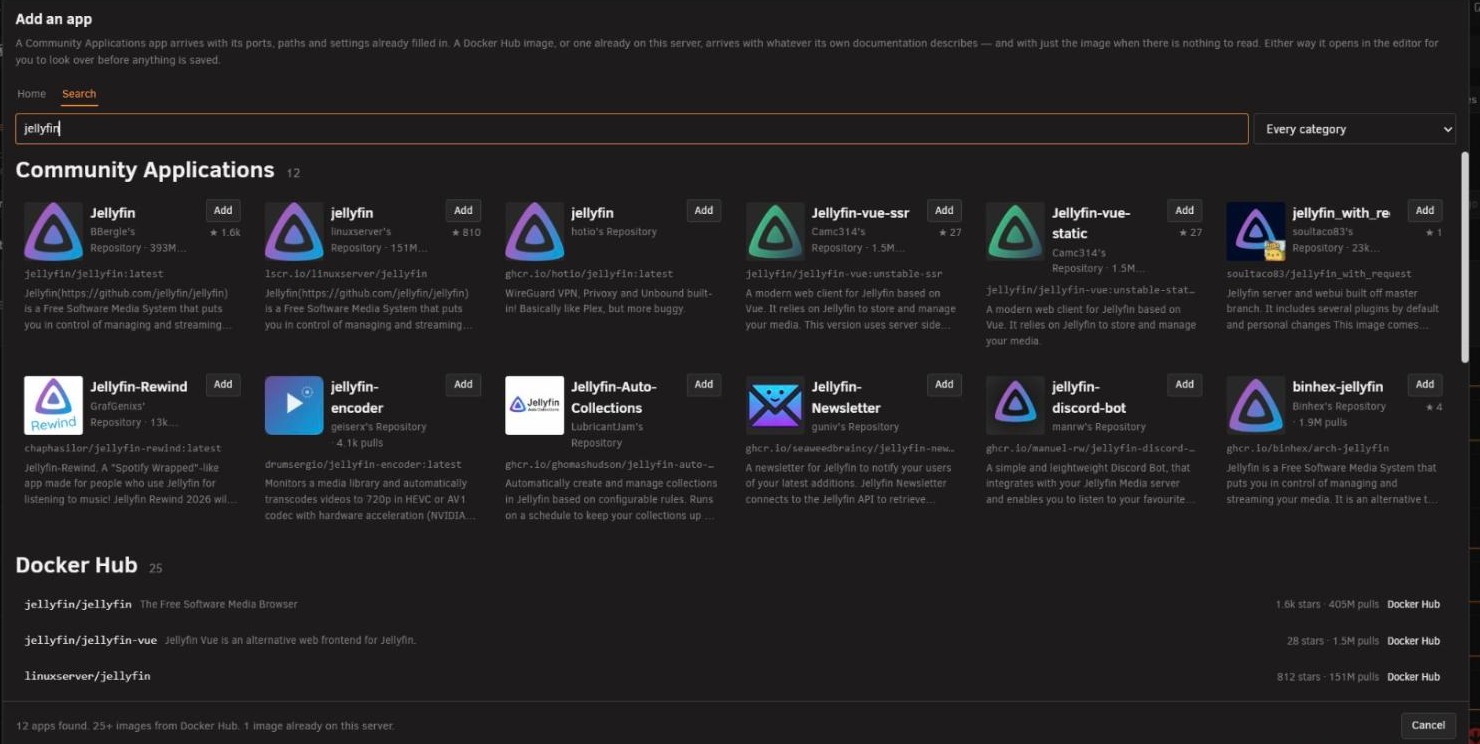Select the Jellyfin-vue-static green logo icon
The height and width of the screenshot is (744, 1480).
[1015, 231]
